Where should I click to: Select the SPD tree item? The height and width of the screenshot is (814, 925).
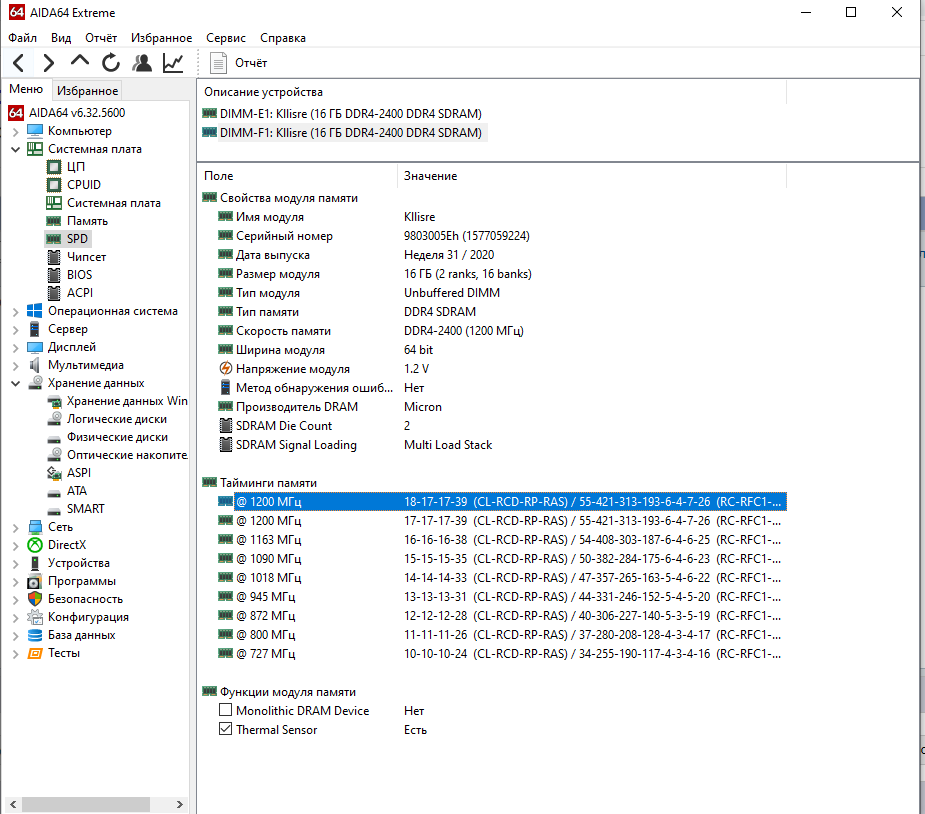pos(68,239)
